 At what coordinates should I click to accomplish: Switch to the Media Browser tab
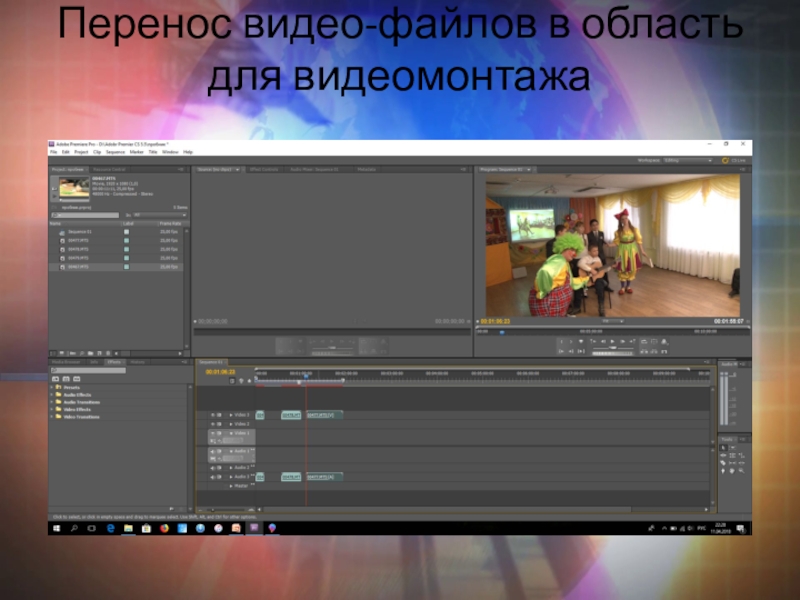[x=67, y=361]
